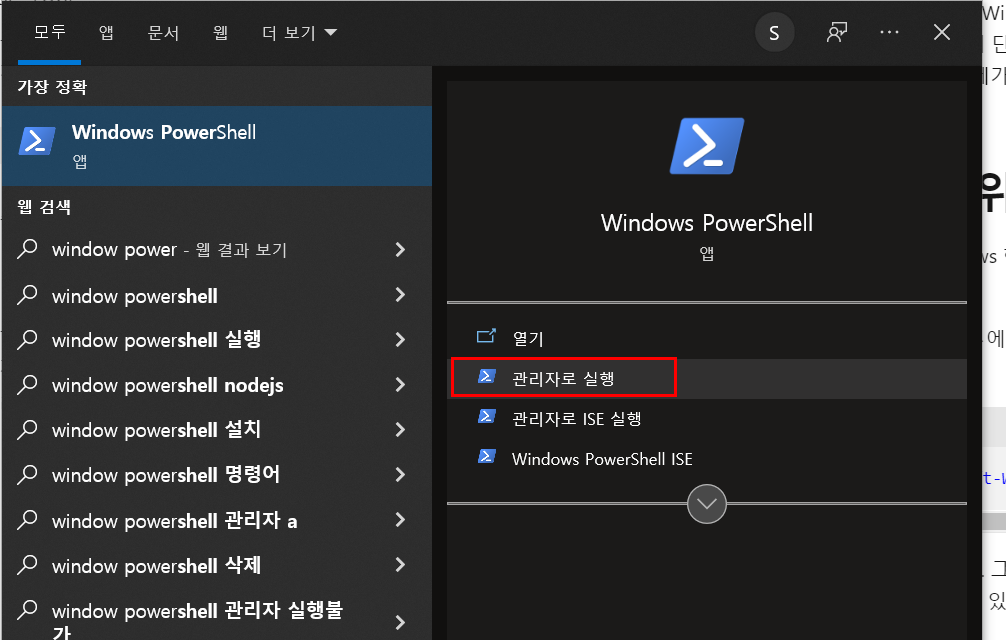
Task: Click search icon beside 'window powershell 관리자 a'
Action: [28, 519]
